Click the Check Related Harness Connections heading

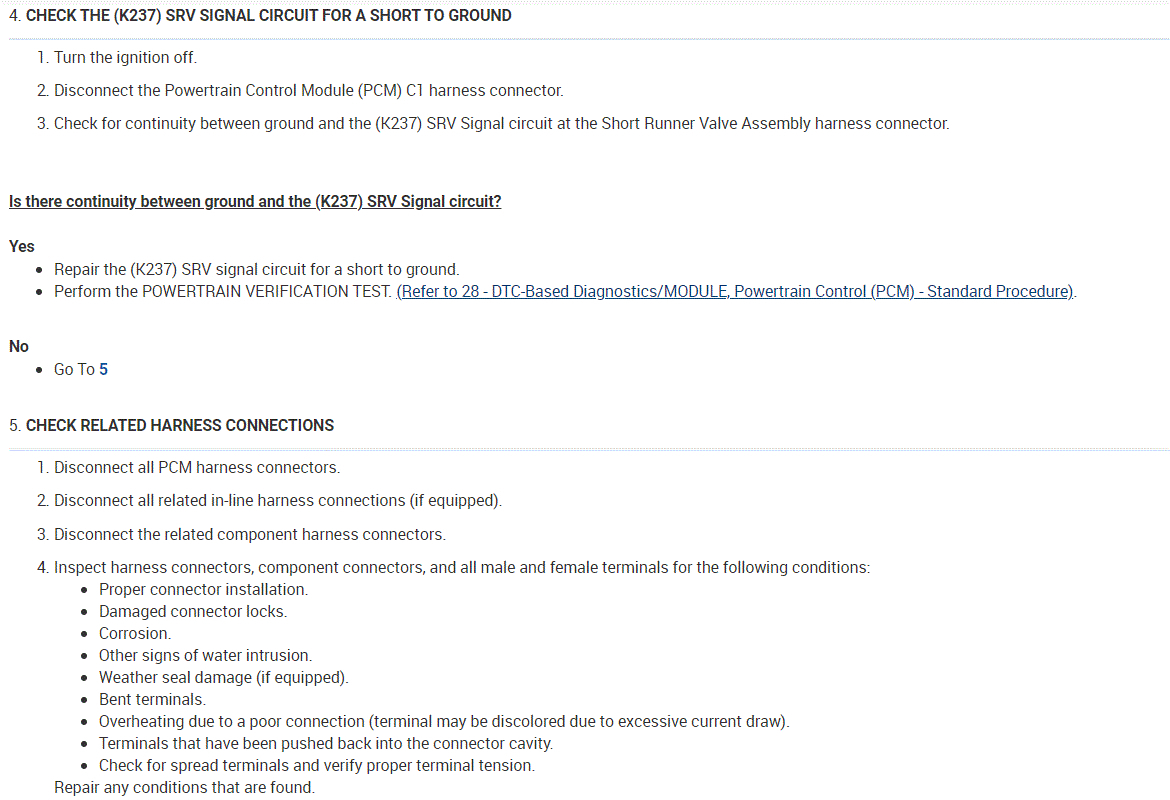(180, 426)
